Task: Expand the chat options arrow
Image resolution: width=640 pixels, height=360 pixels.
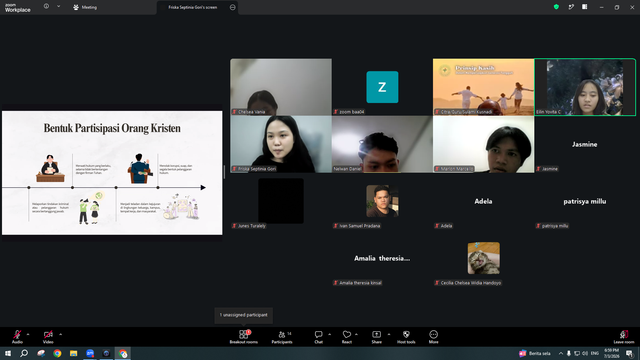Action: 329,334
